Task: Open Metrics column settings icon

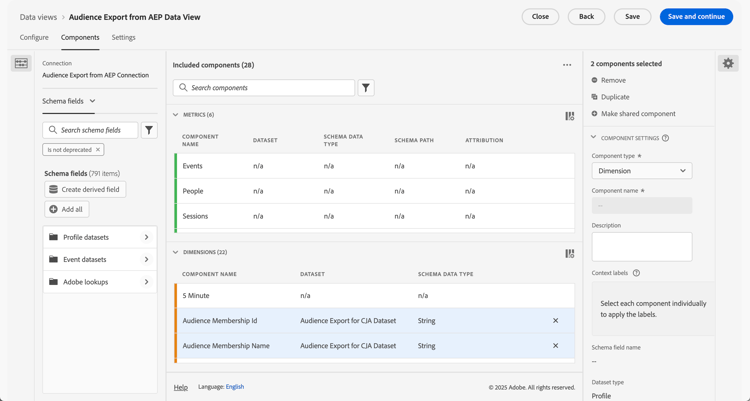Action: tap(570, 116)
